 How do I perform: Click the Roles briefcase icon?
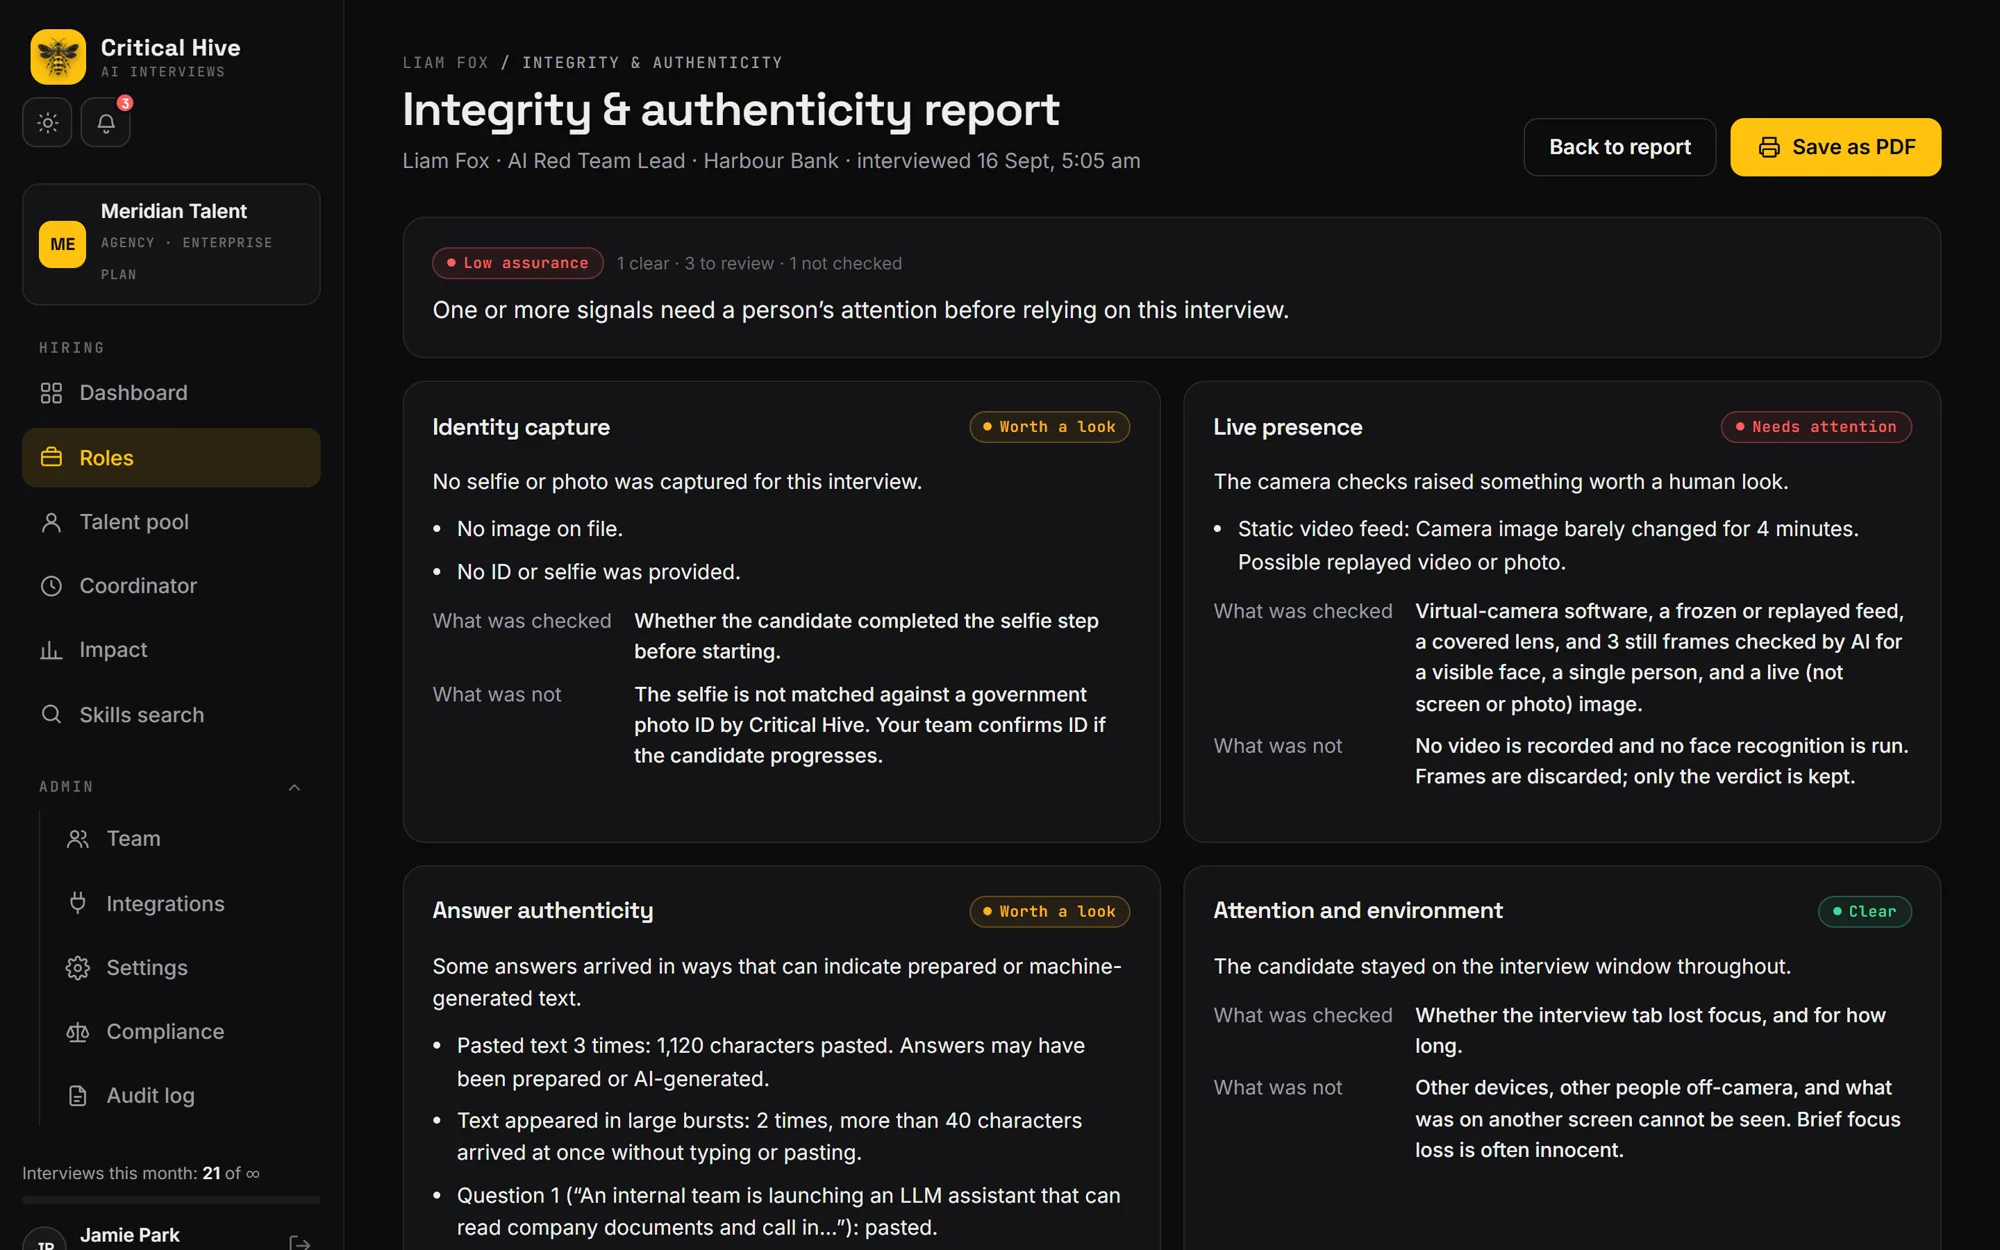[51, 457]
